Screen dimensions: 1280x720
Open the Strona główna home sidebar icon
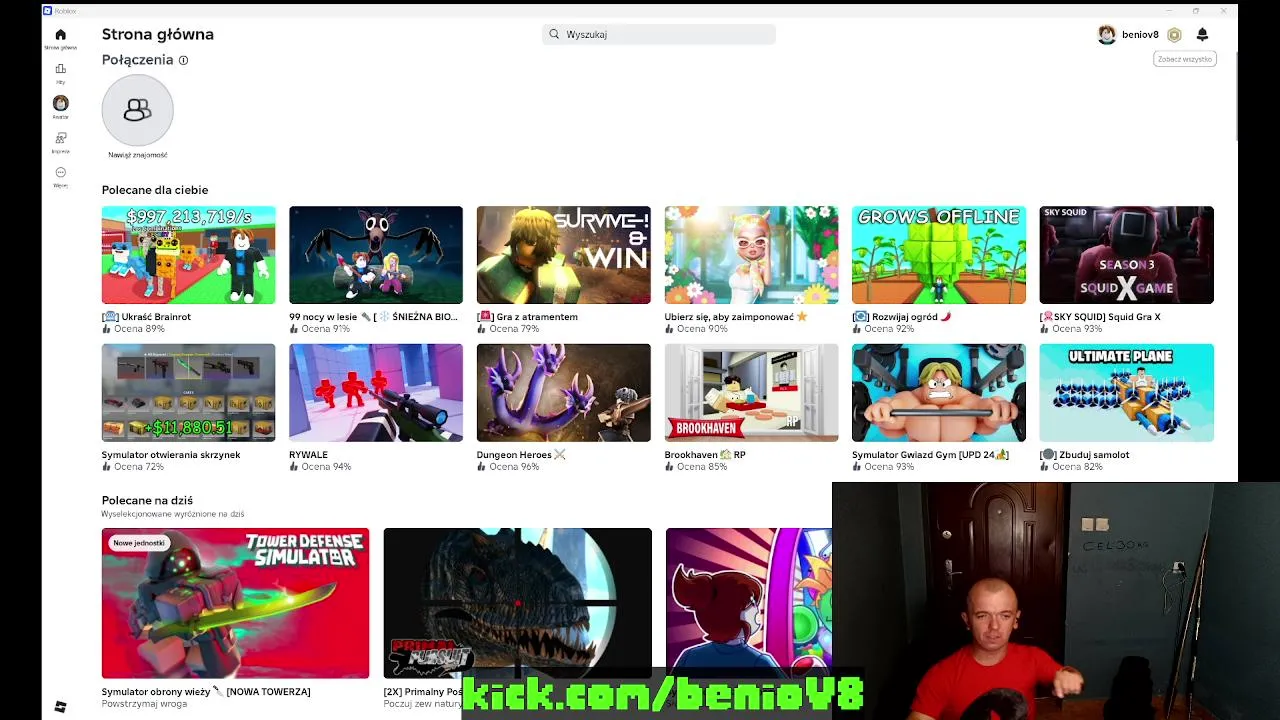pyautogui.click(x=60, y=35)
